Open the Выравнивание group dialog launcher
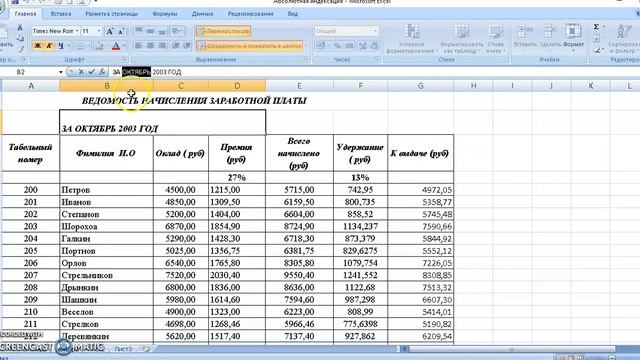Viewport: 640px width, 360px height. click(x=306, y=60)
